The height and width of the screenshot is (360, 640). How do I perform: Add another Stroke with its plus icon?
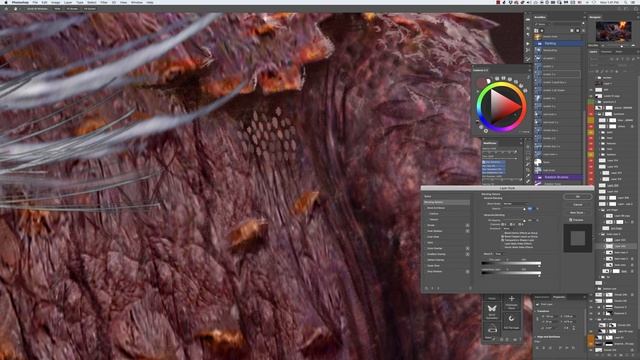pyautogui.click(x=467, y=225)
